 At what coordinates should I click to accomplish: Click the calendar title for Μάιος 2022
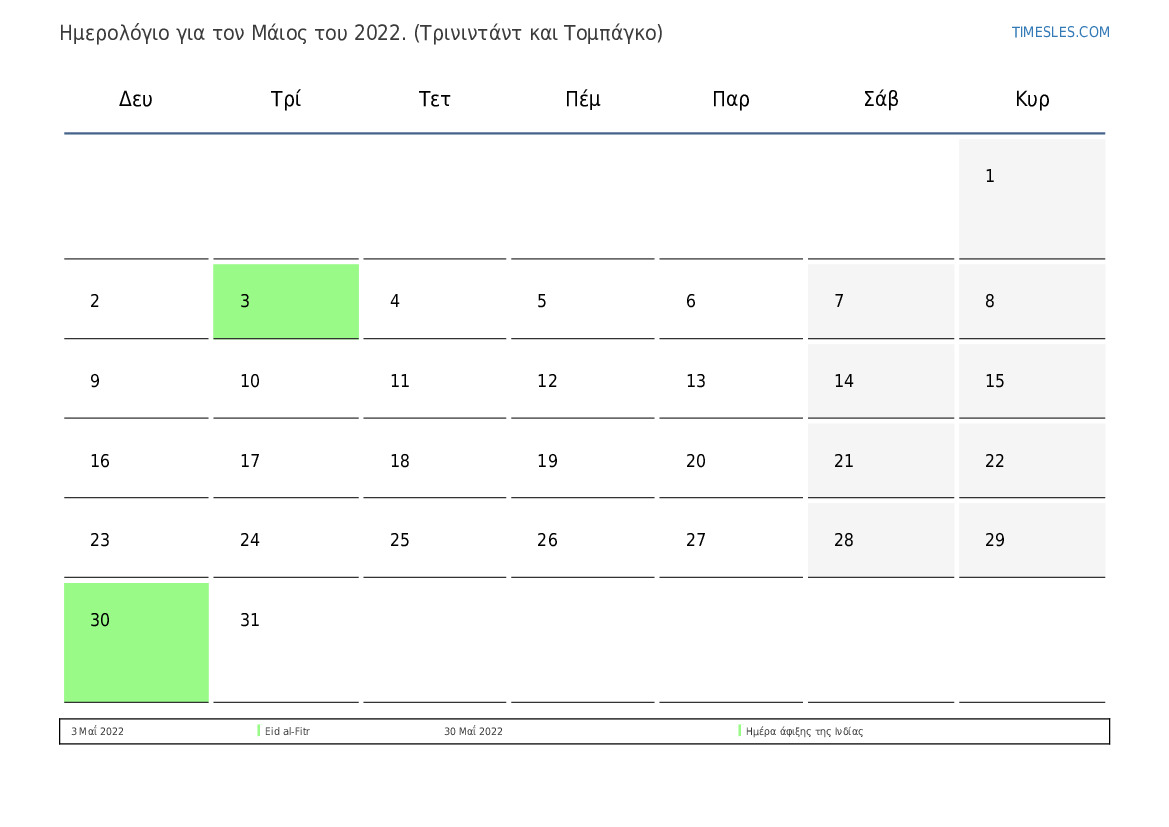(361, 33)
